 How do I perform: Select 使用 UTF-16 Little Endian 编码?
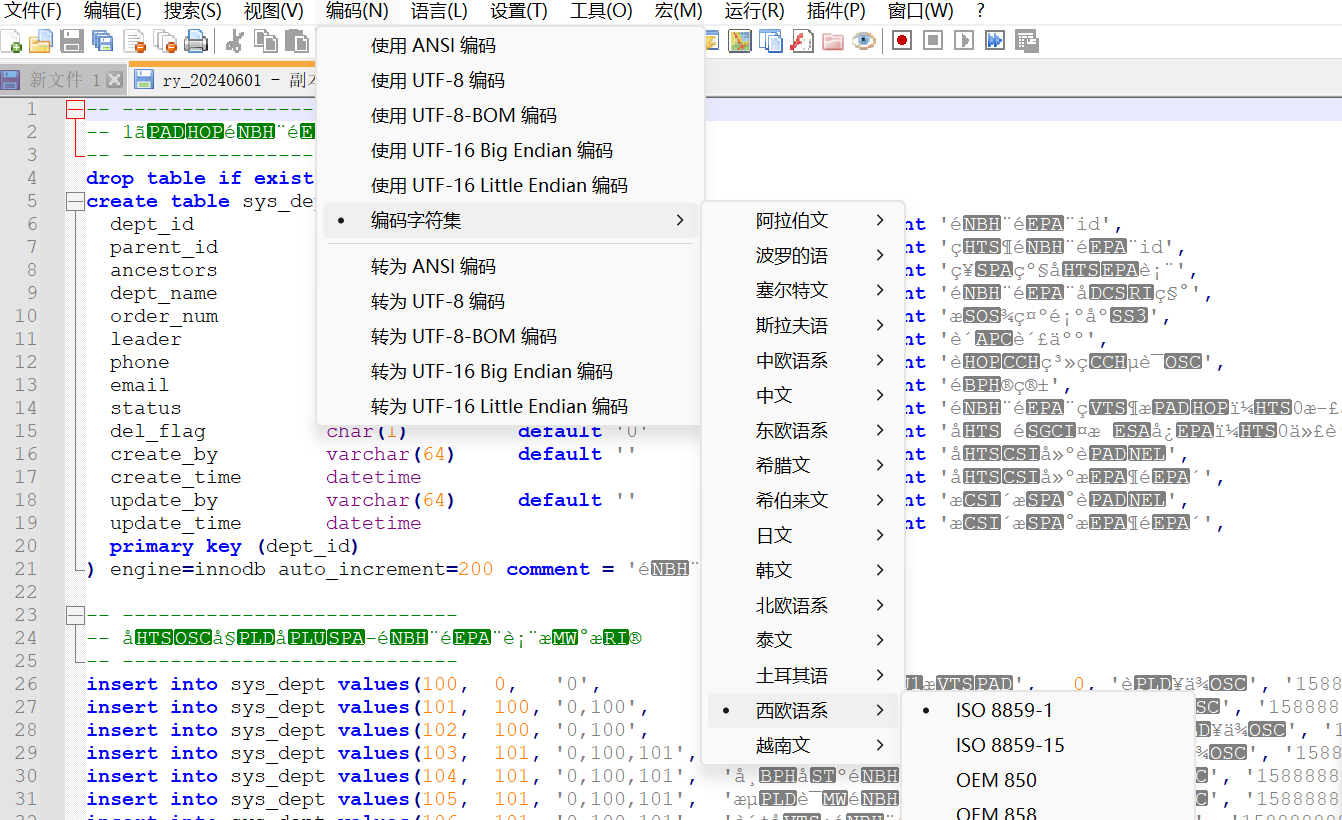pos(510,186)
